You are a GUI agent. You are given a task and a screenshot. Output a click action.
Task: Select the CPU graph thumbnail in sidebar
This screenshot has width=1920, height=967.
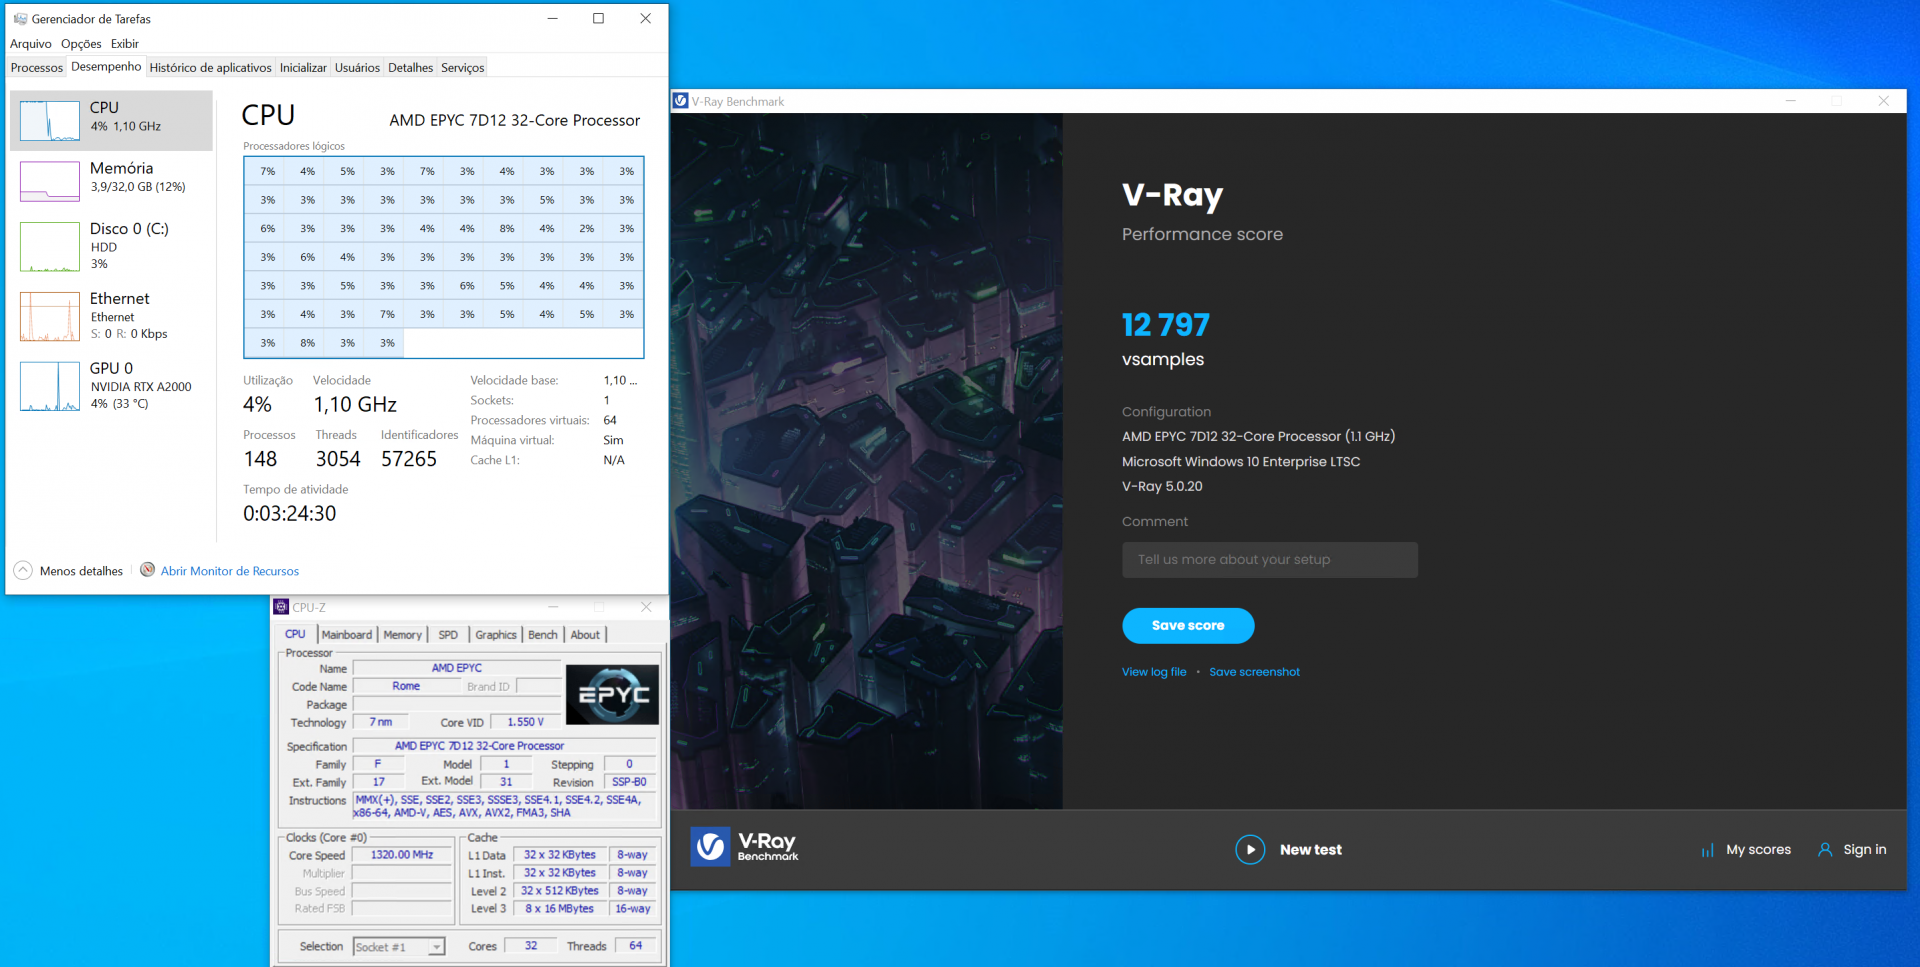[x=50, y=121]
